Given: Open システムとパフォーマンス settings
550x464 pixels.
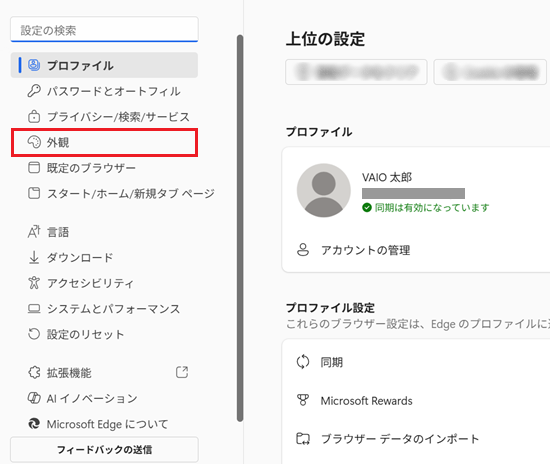Looking at the screenshot, I should pos(104,309).
